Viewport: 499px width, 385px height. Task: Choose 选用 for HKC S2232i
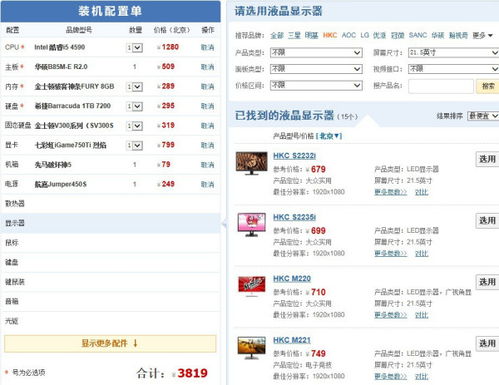coord(487,159)
